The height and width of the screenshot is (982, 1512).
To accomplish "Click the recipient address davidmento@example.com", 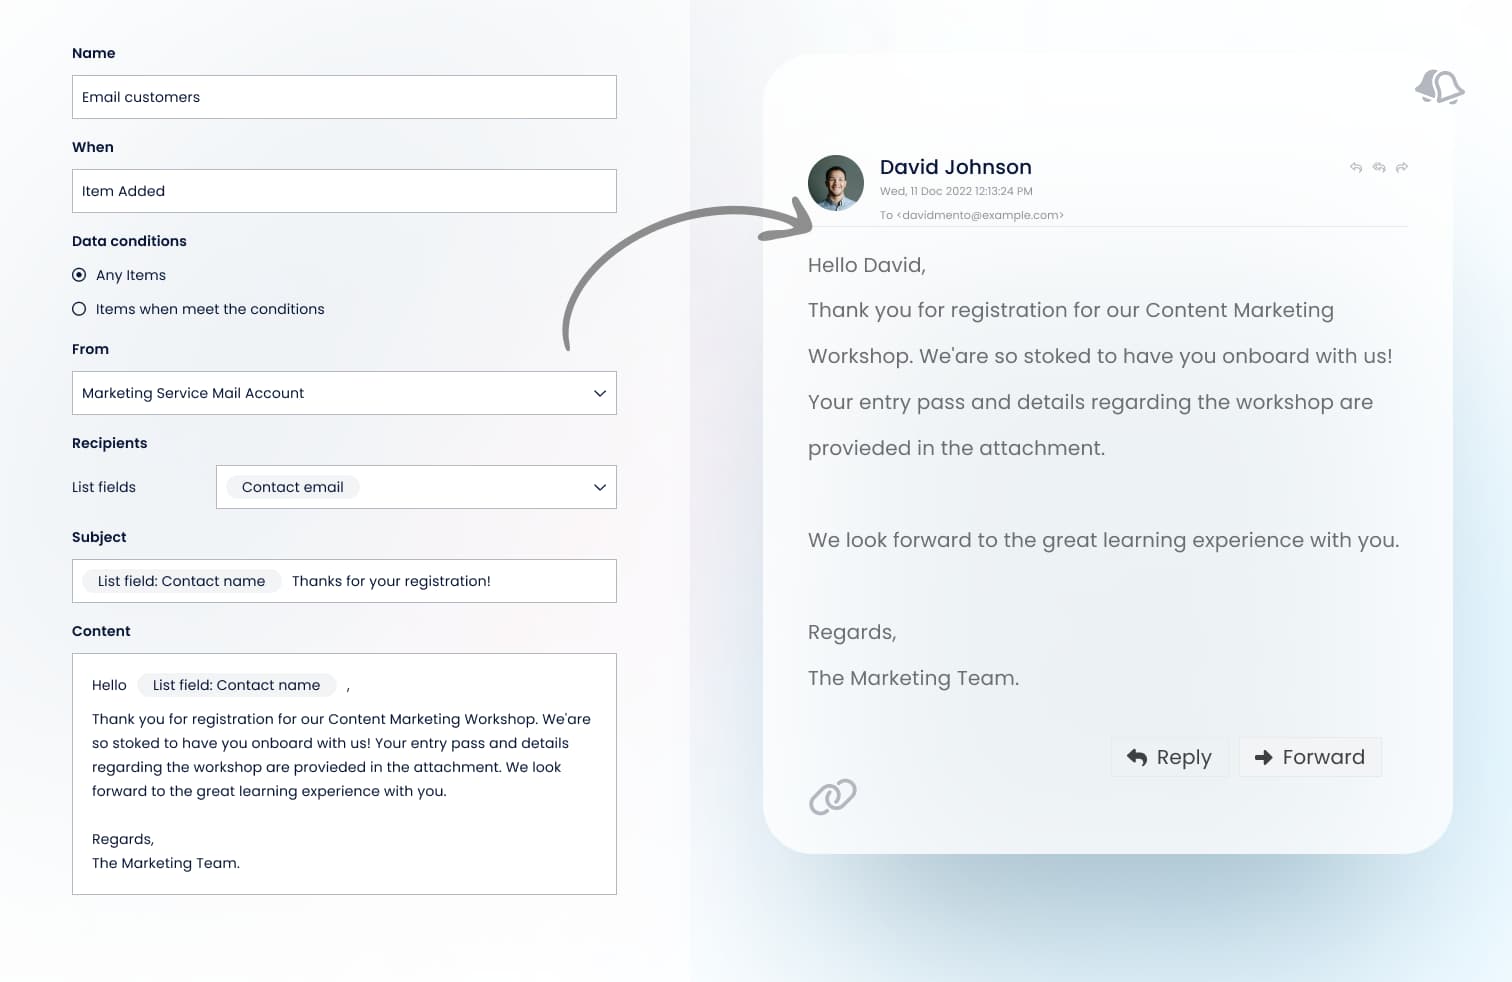I will (980, 215).
